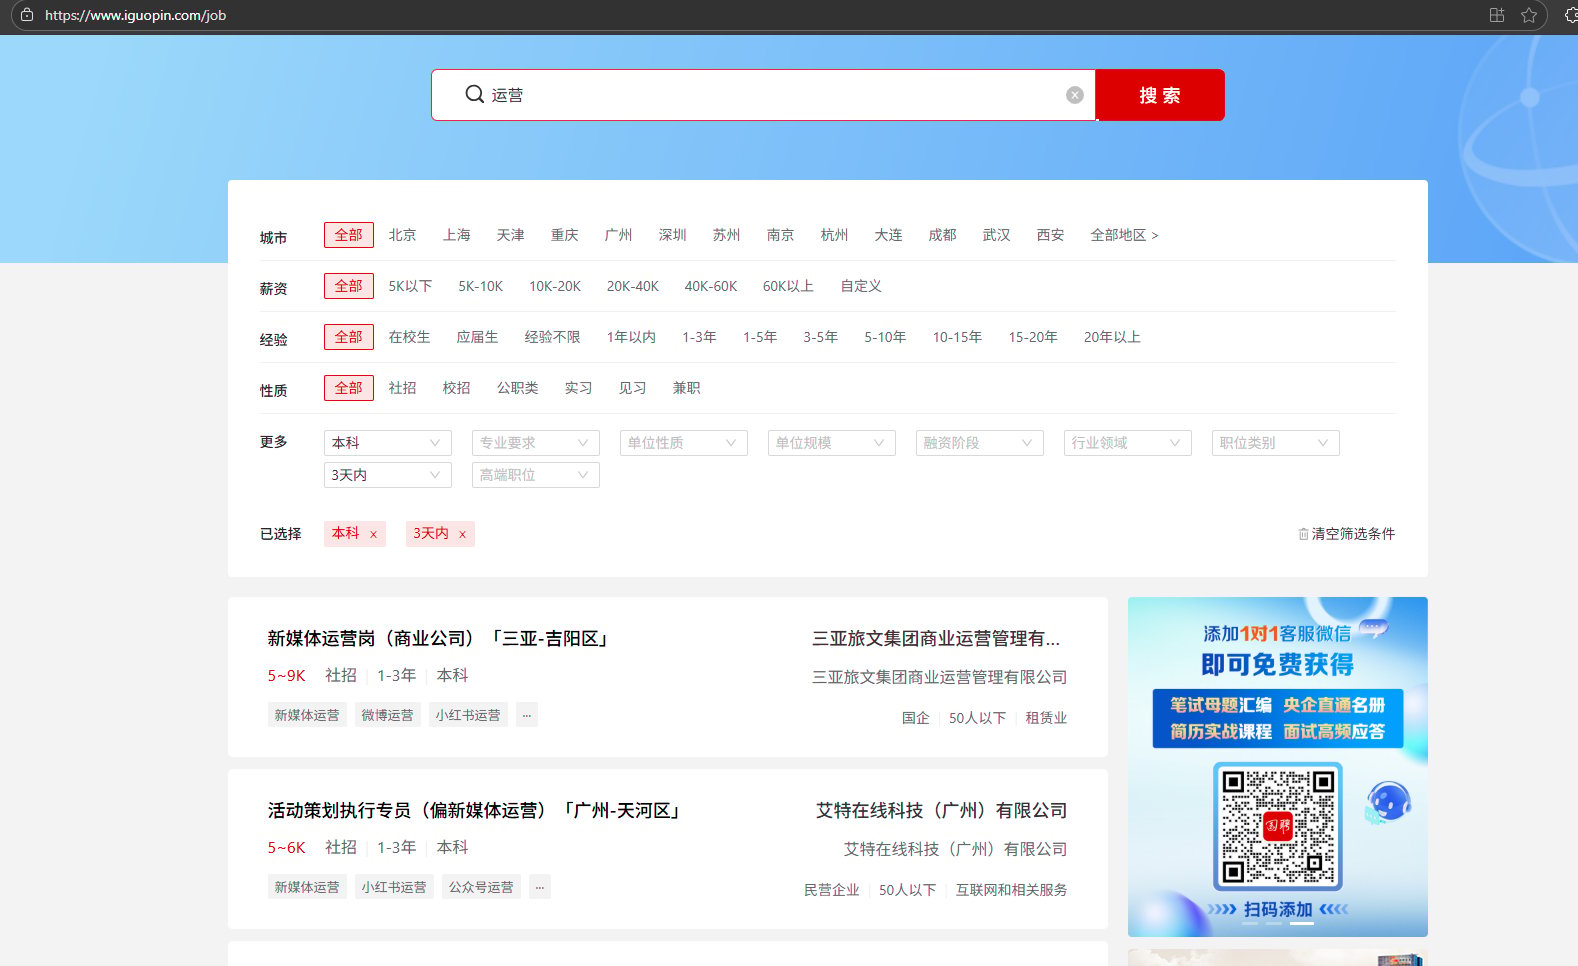
Task: Open 三亚旅文集团商业运营管理有... company heading
Action: click(937, 639)
